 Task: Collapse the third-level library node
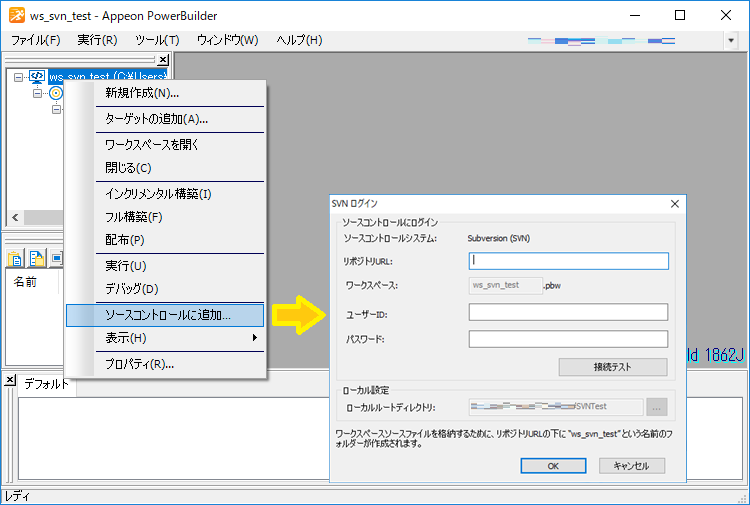click(56, 110)
